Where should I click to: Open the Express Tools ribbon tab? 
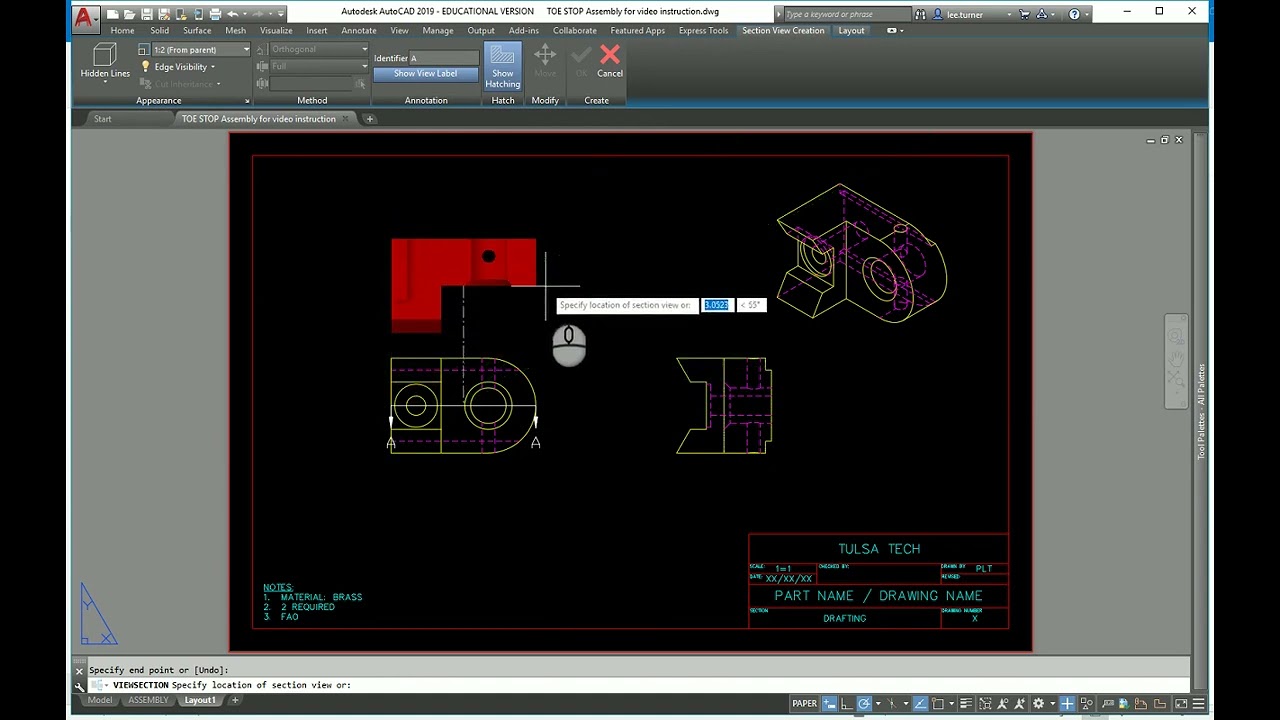pyautogui.click(x=703, y=31)
